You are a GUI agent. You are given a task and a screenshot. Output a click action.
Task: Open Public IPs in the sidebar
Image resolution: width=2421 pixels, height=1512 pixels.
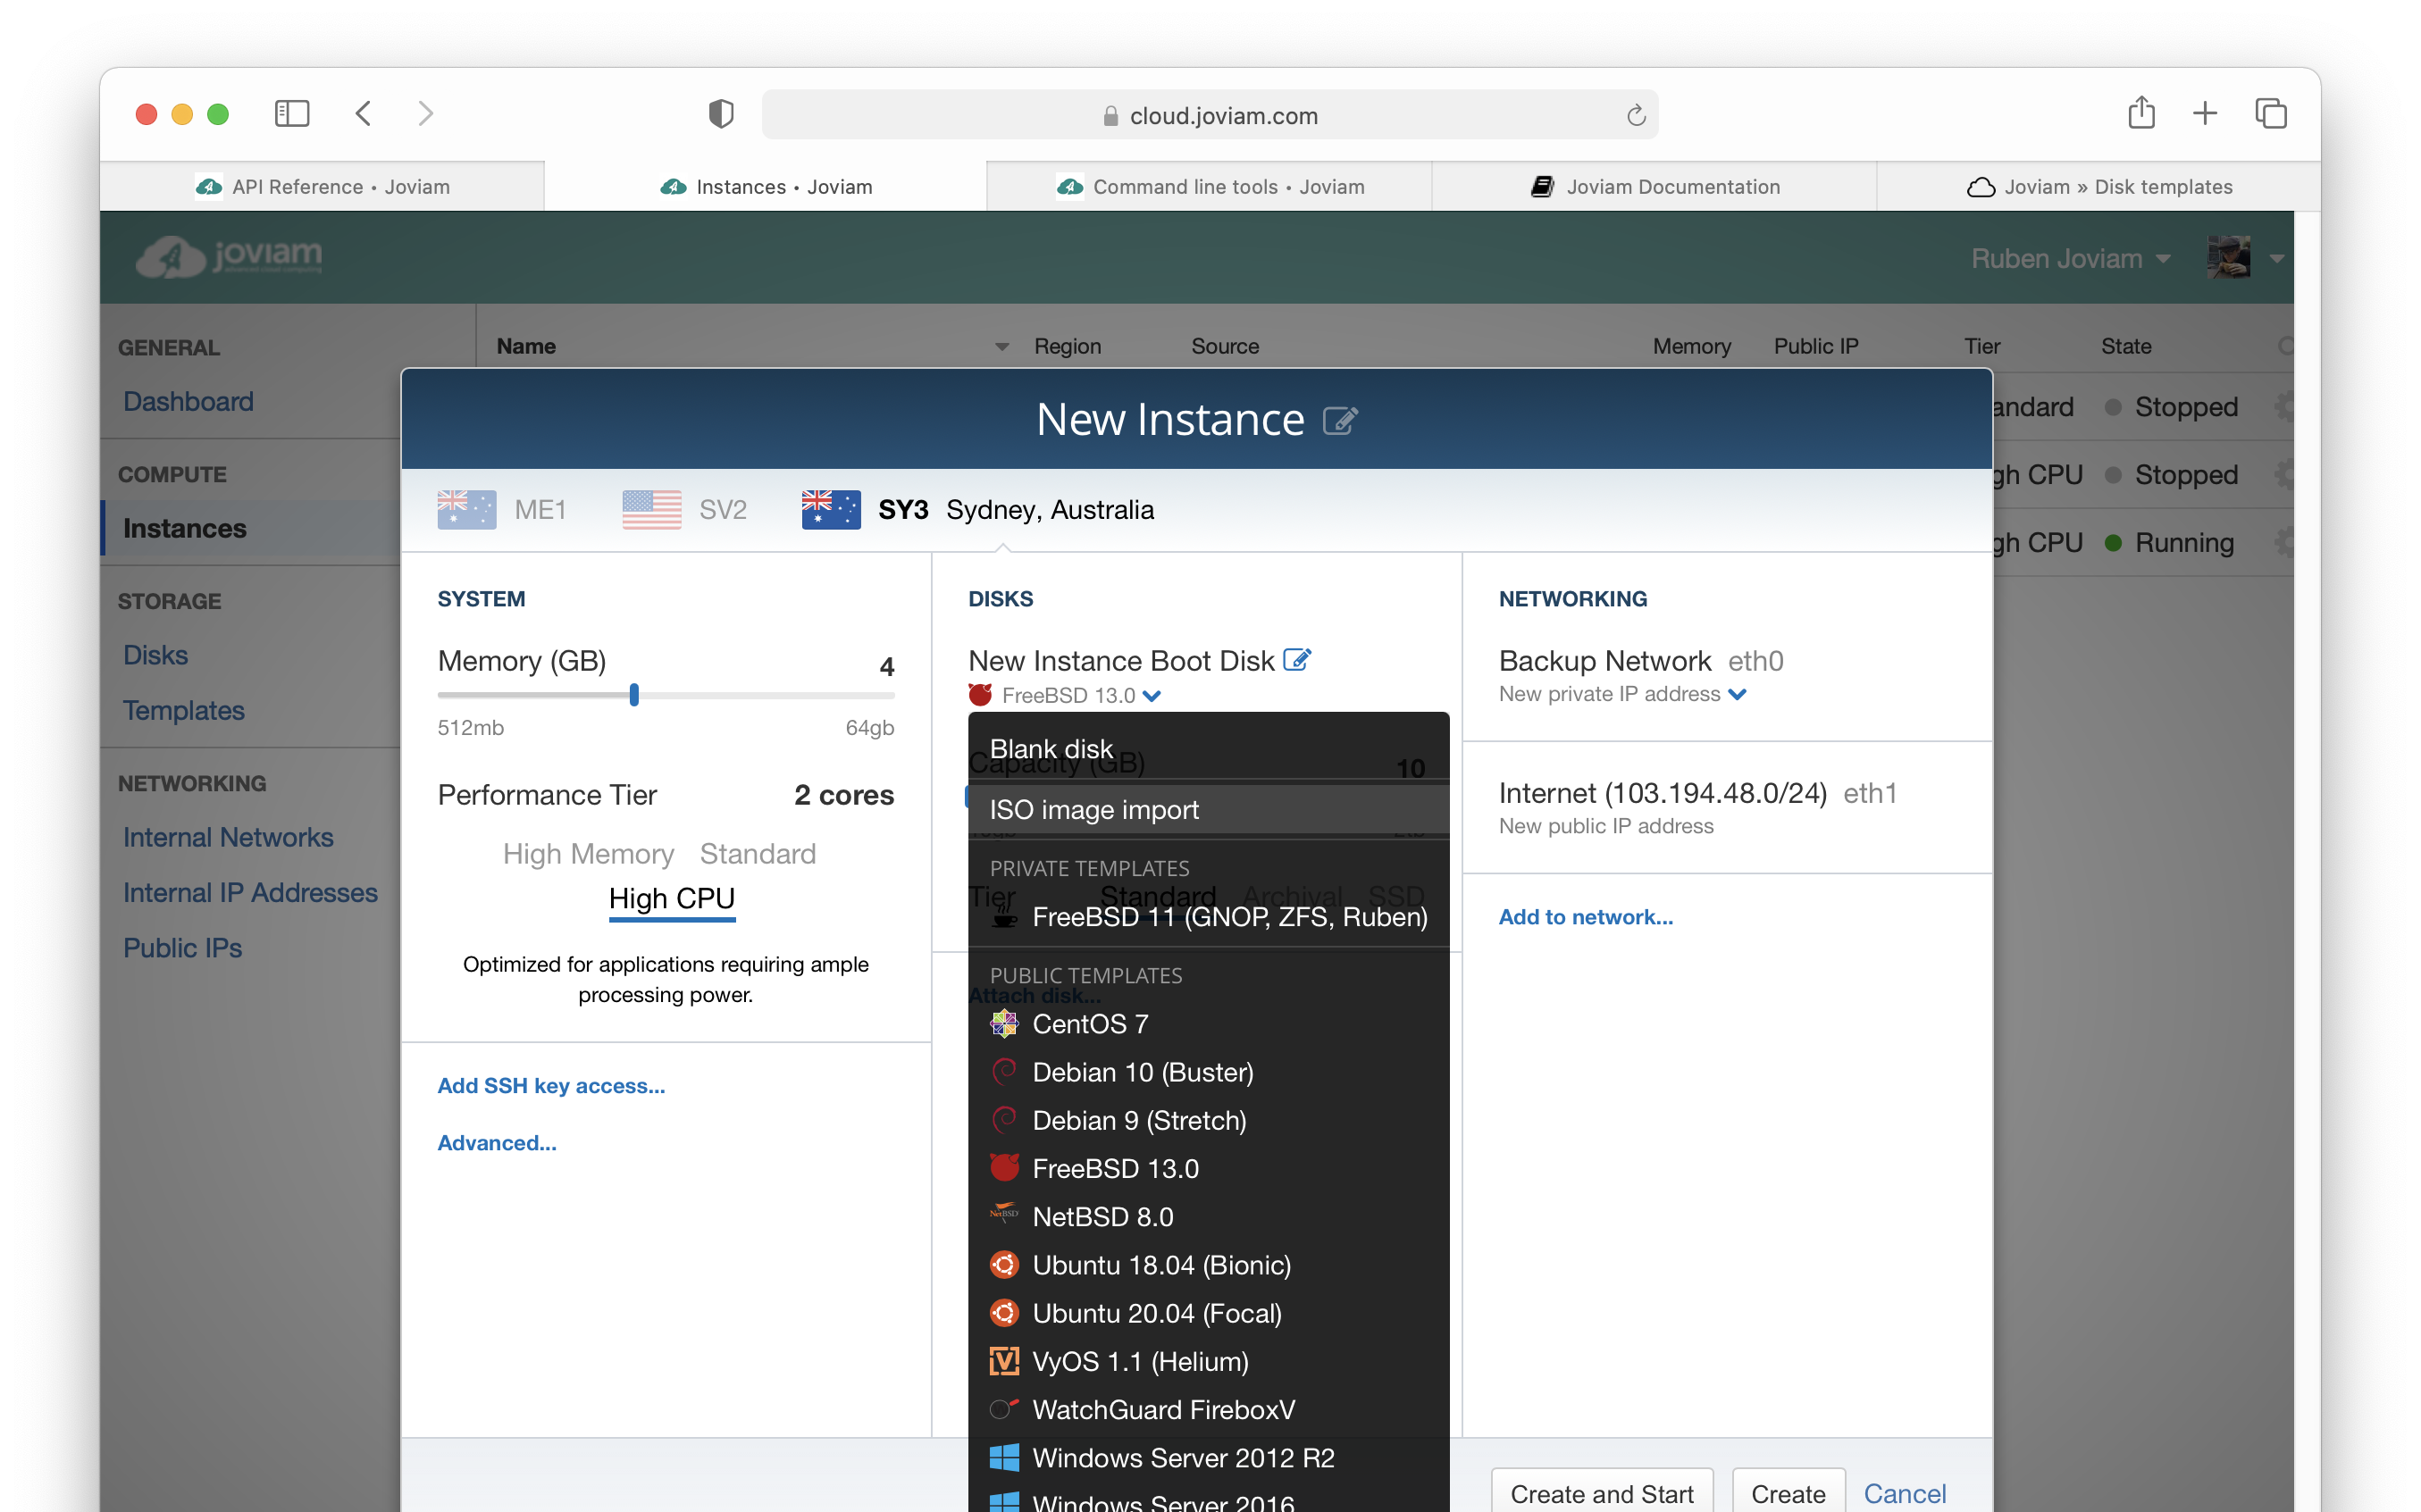coord(182,947)
